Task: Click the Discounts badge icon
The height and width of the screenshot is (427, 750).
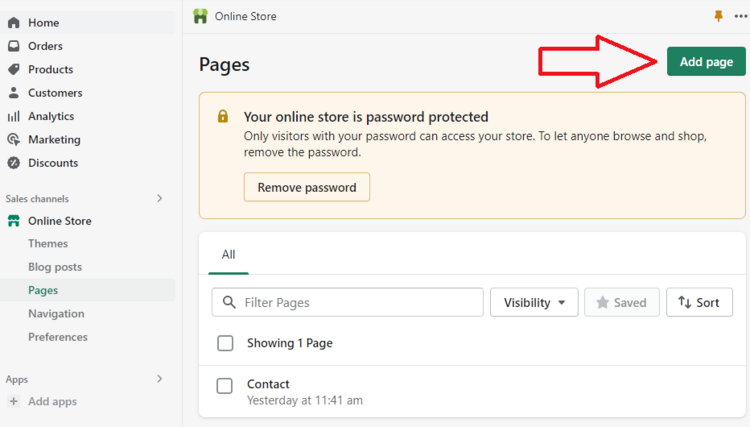Action: coord(14,163)
